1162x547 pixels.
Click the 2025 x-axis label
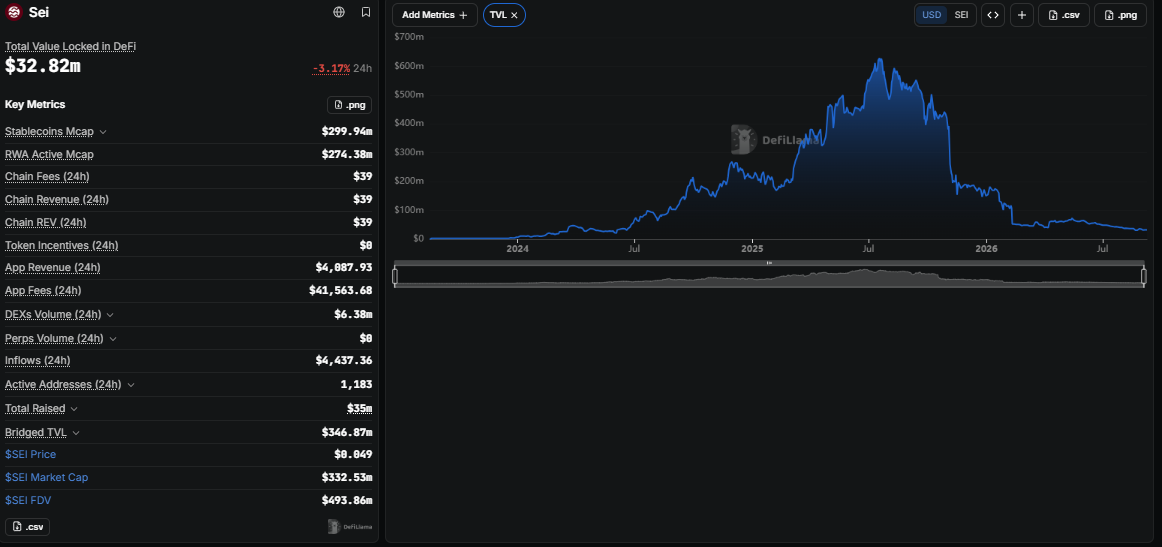click(x=751, y=249)
